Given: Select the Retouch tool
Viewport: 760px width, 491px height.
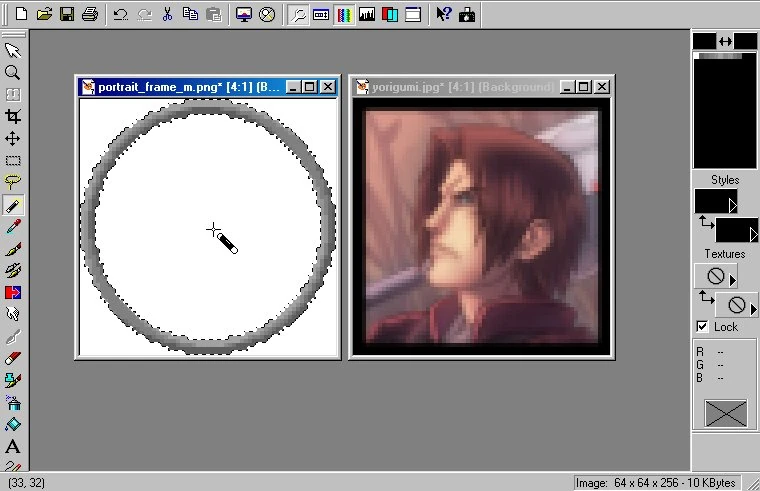Looking at the screenshot, I should 13,315.
